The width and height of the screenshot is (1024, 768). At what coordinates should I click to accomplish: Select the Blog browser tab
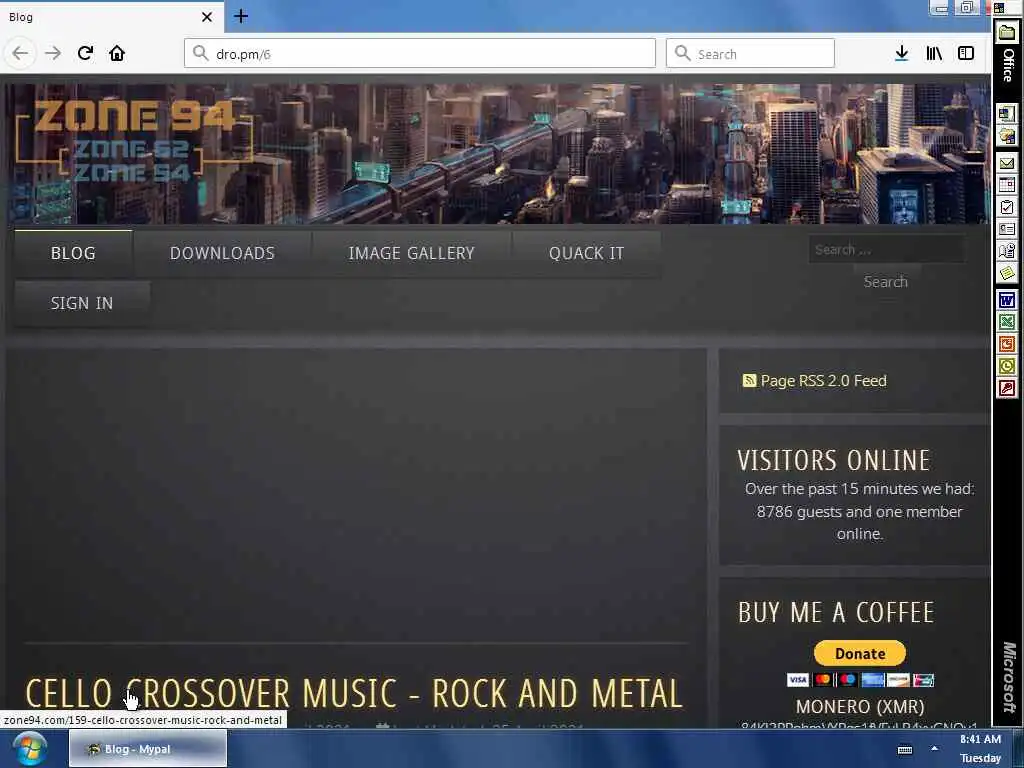[111, 17]
